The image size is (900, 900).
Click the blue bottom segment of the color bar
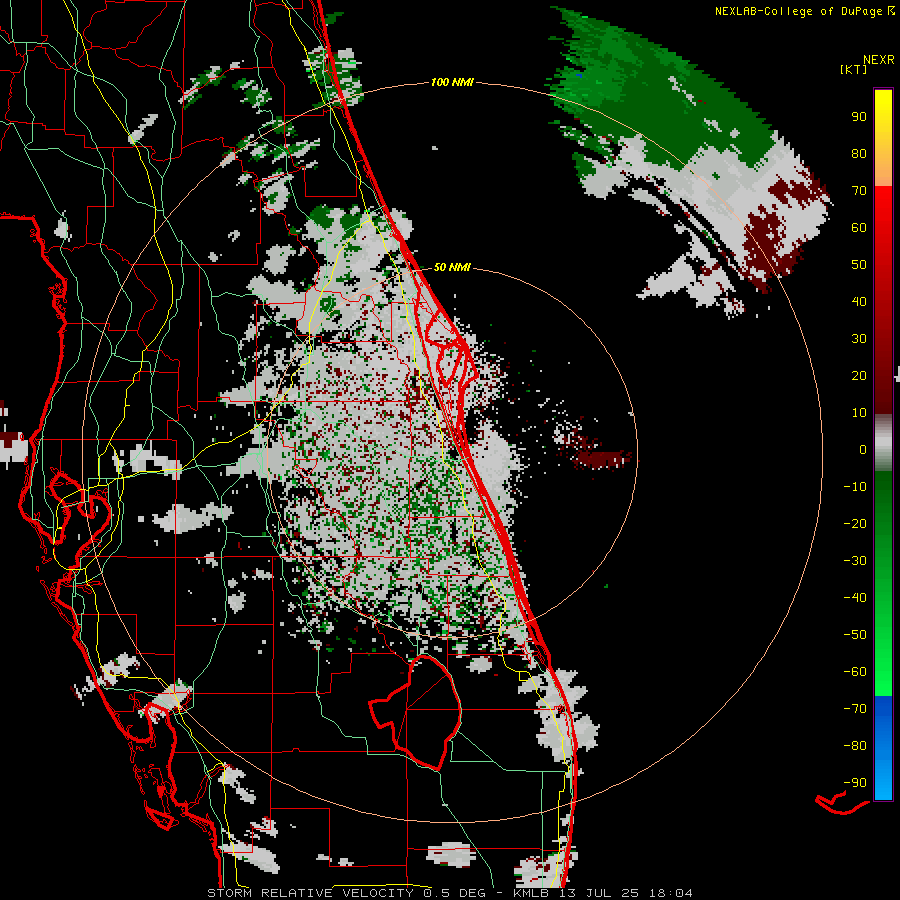click(x=883, y=747)
